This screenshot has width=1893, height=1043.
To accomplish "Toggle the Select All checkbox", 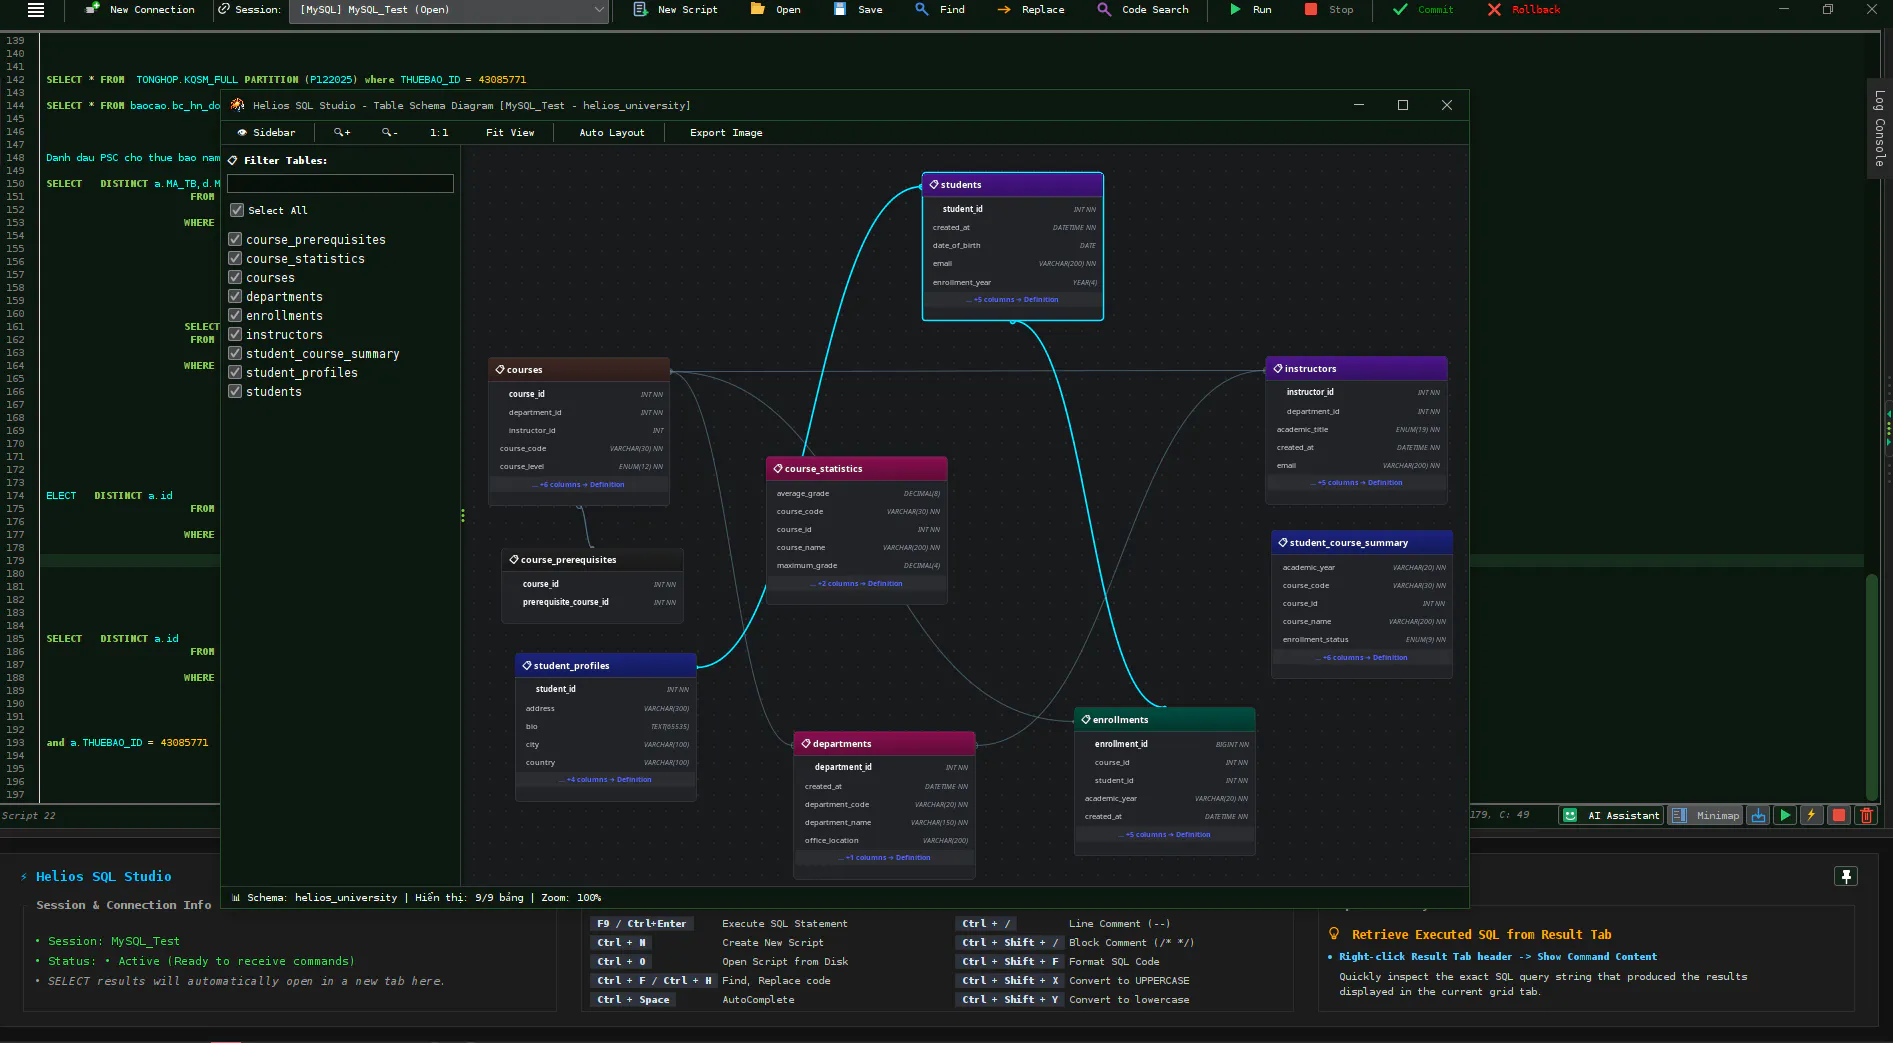I will tap(237, 210).
